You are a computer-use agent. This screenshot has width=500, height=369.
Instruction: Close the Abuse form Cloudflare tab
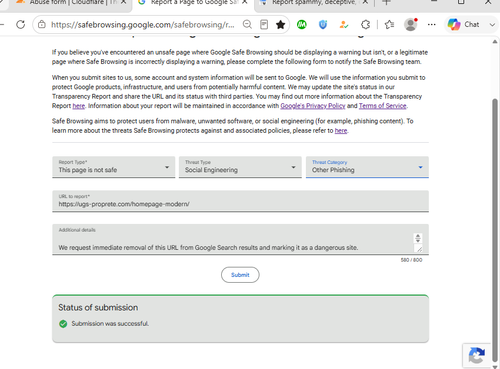coord(123,2)
